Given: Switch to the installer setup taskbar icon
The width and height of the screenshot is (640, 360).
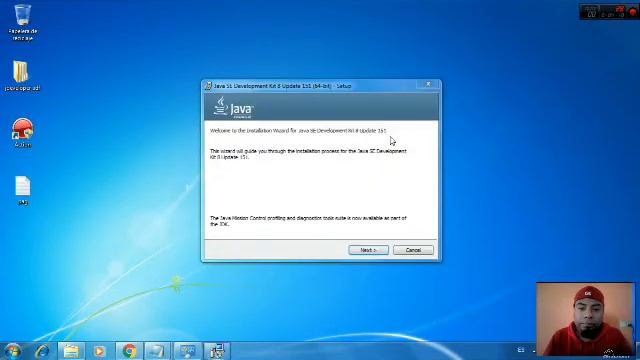Looking at the screenshot, I should pos(217,351).
